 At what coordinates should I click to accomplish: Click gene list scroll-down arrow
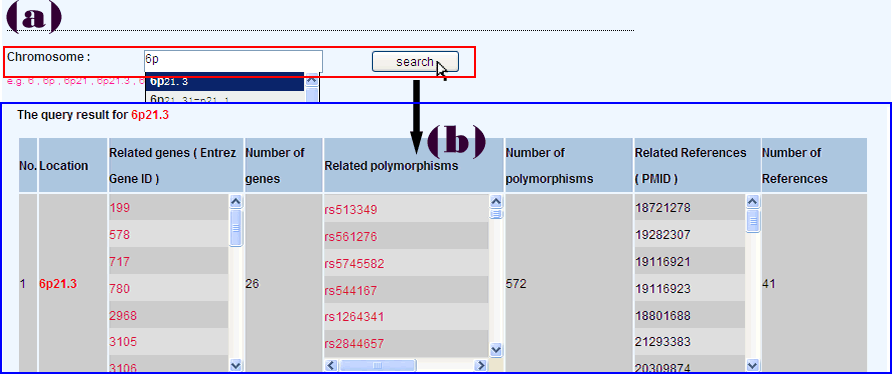[236, 365]
